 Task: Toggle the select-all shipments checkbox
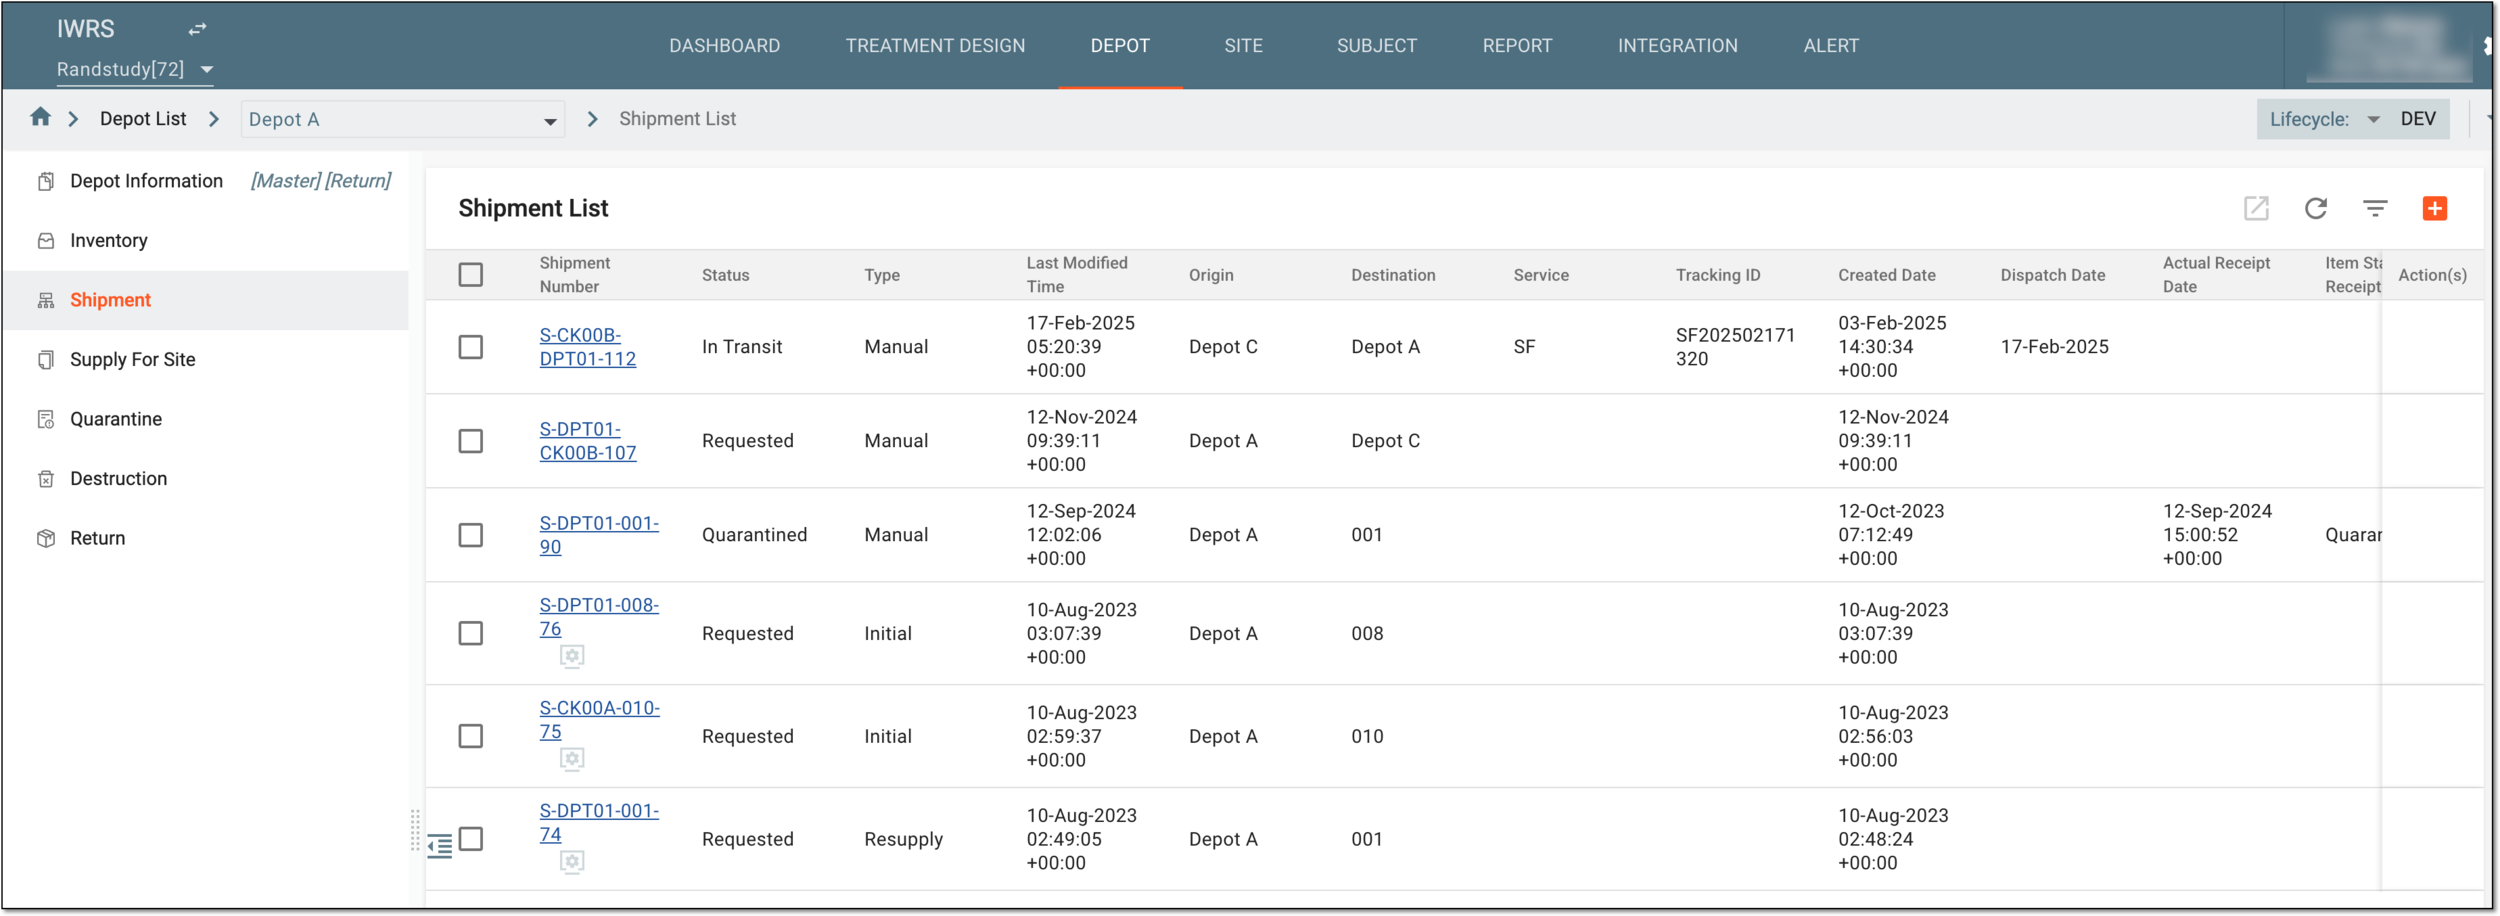471,275
